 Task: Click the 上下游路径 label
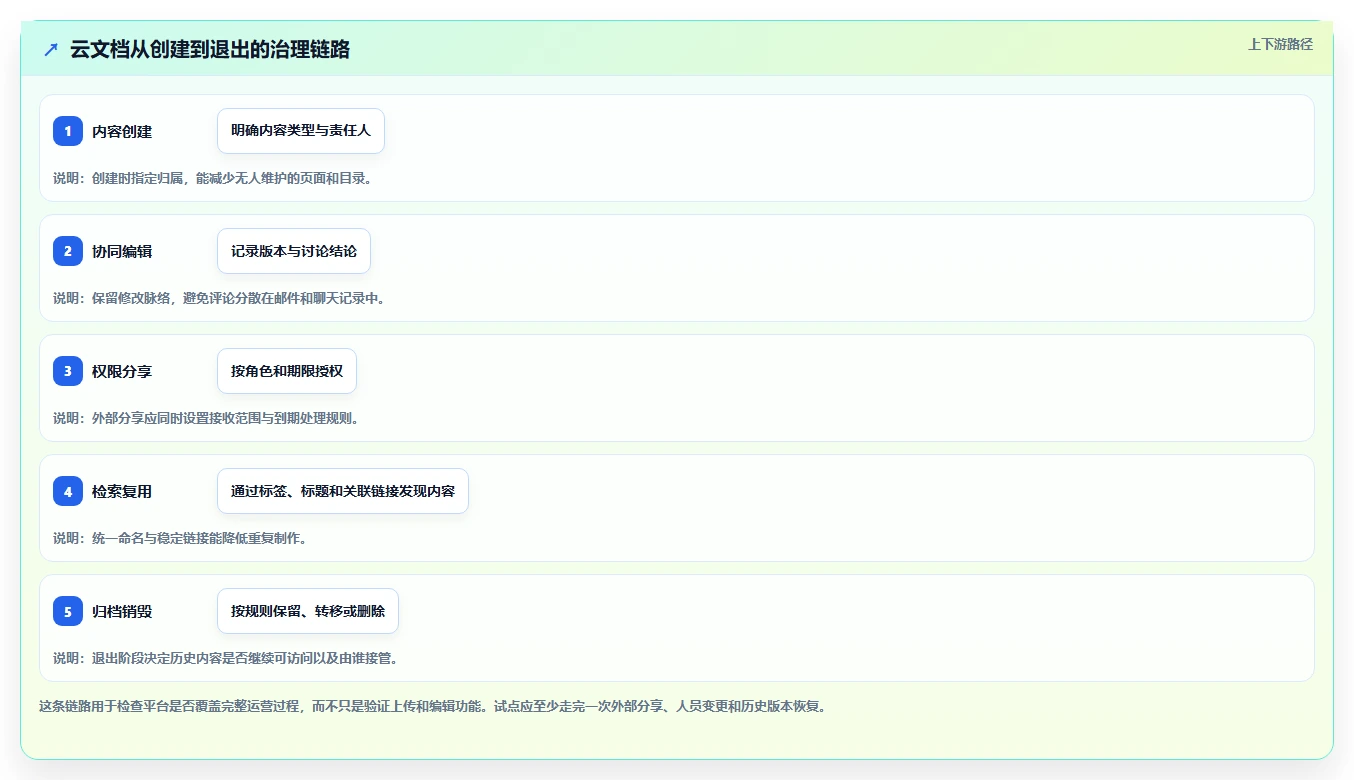[x=1280, y=44]
